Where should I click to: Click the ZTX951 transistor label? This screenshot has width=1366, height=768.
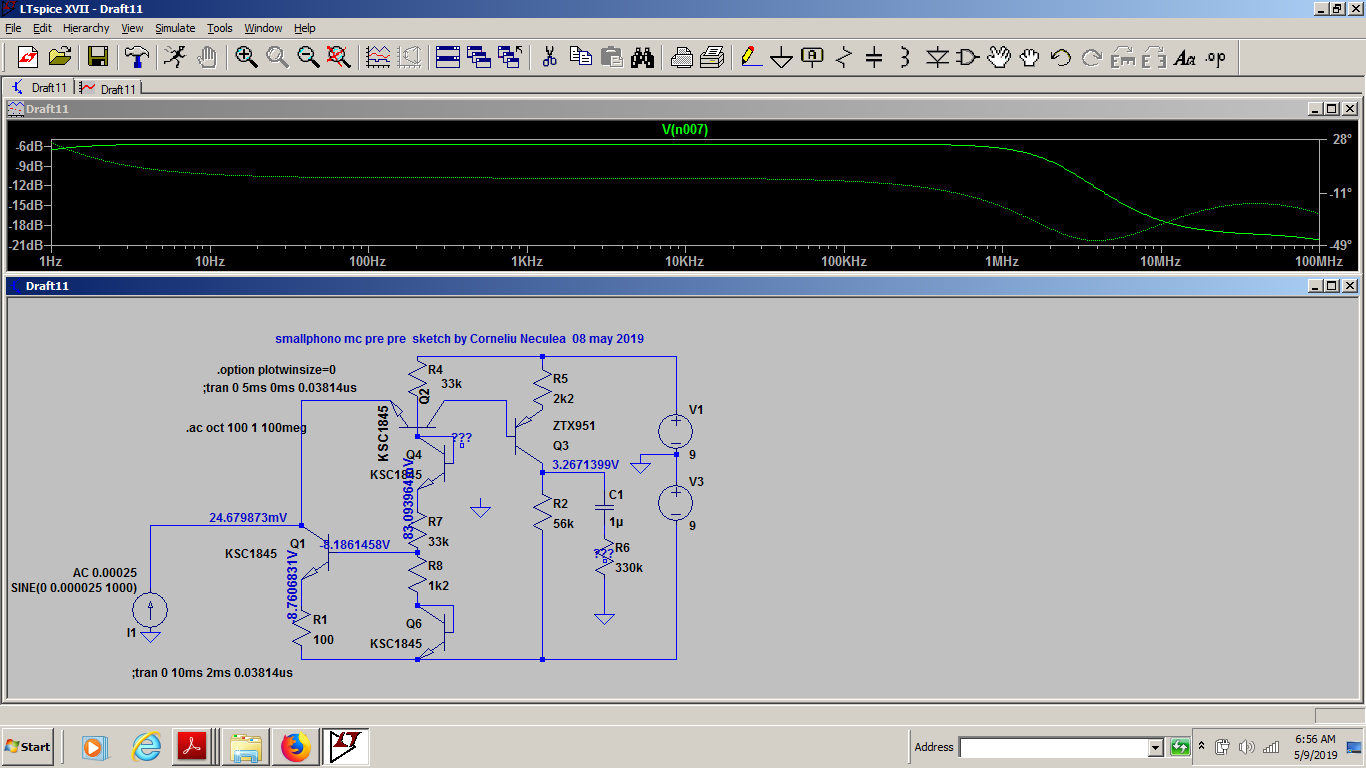pyautogui.click(x=574, y=426)
